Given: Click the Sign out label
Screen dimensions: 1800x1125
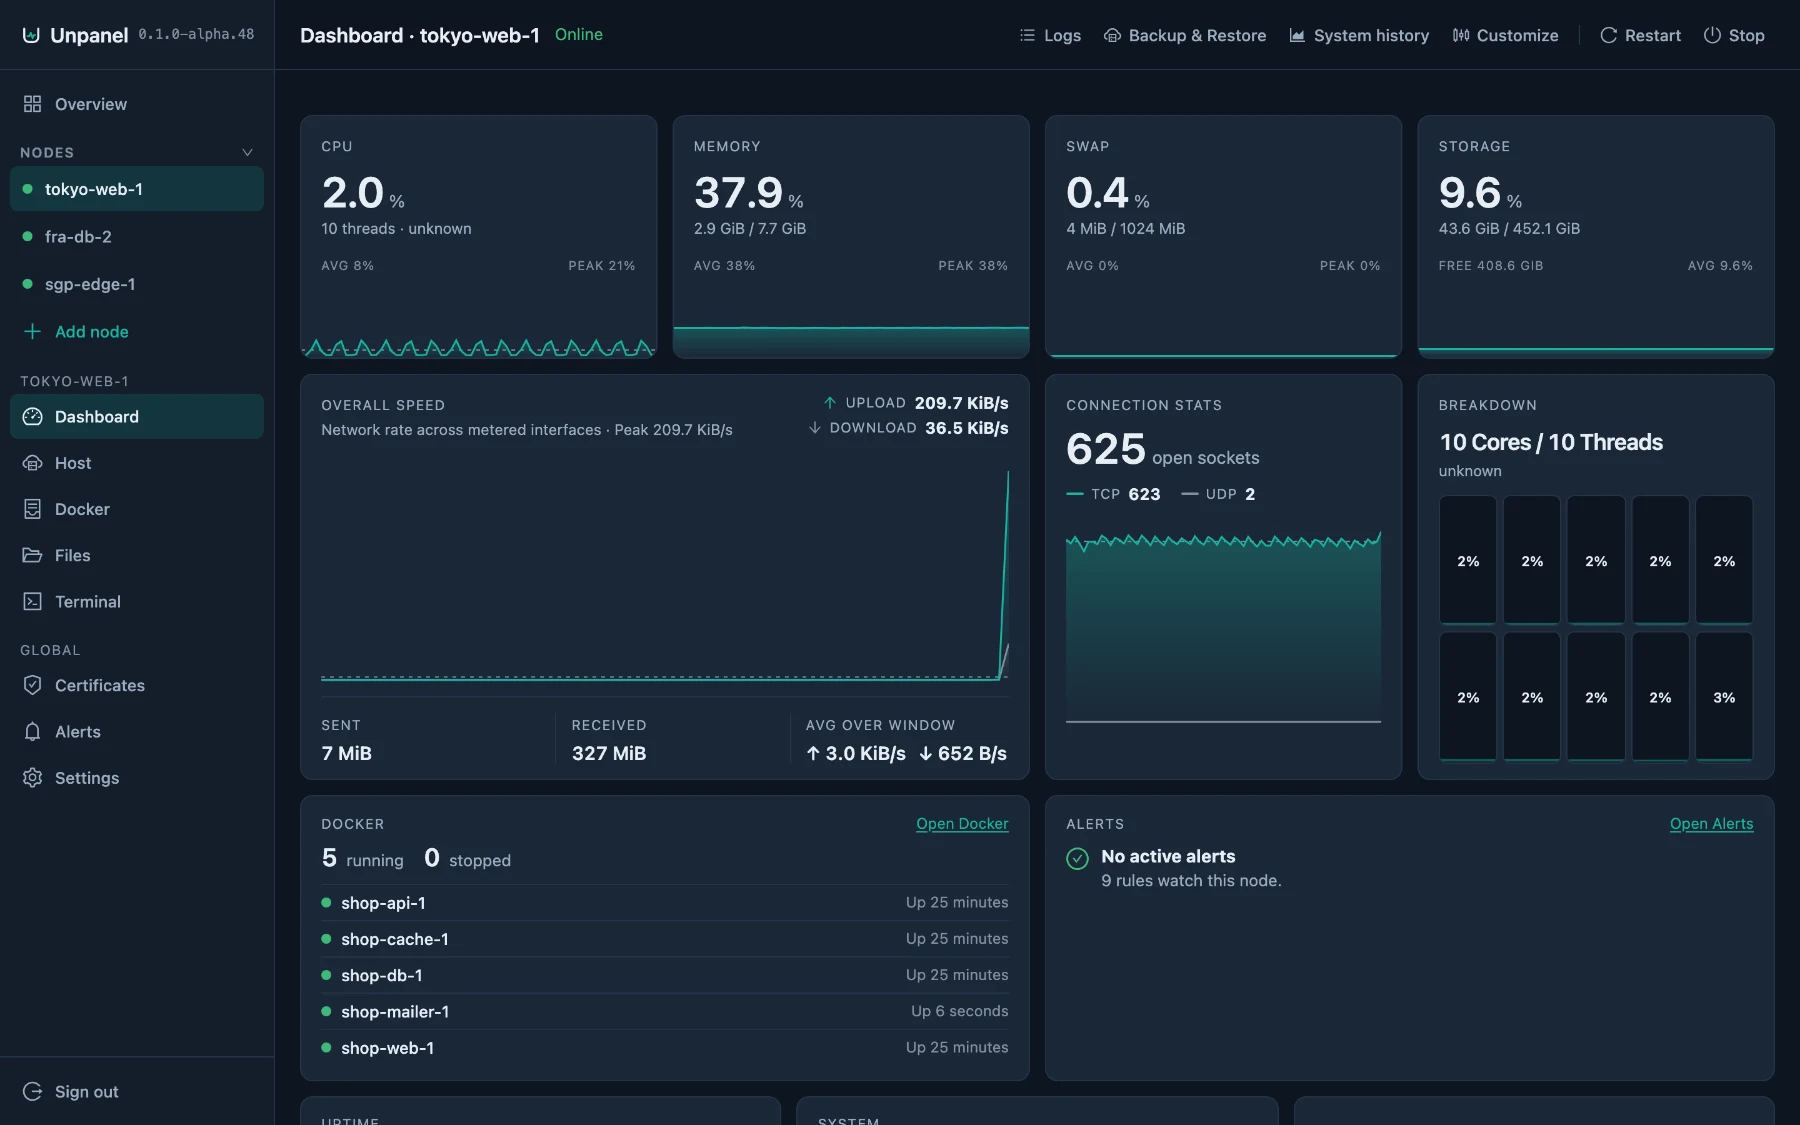Looking at the screenshot, I should pos(87,1091).
